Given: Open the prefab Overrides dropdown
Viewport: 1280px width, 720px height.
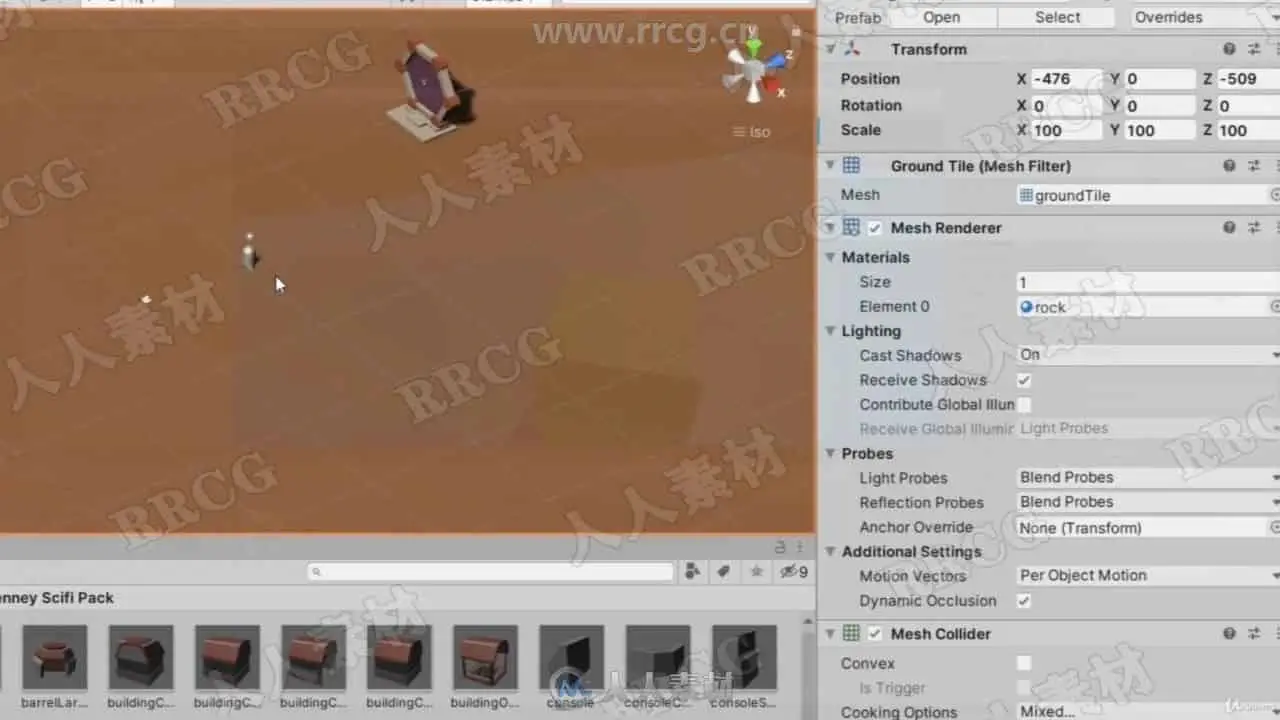Looking at the screenshot, I should coord(1205,17).
